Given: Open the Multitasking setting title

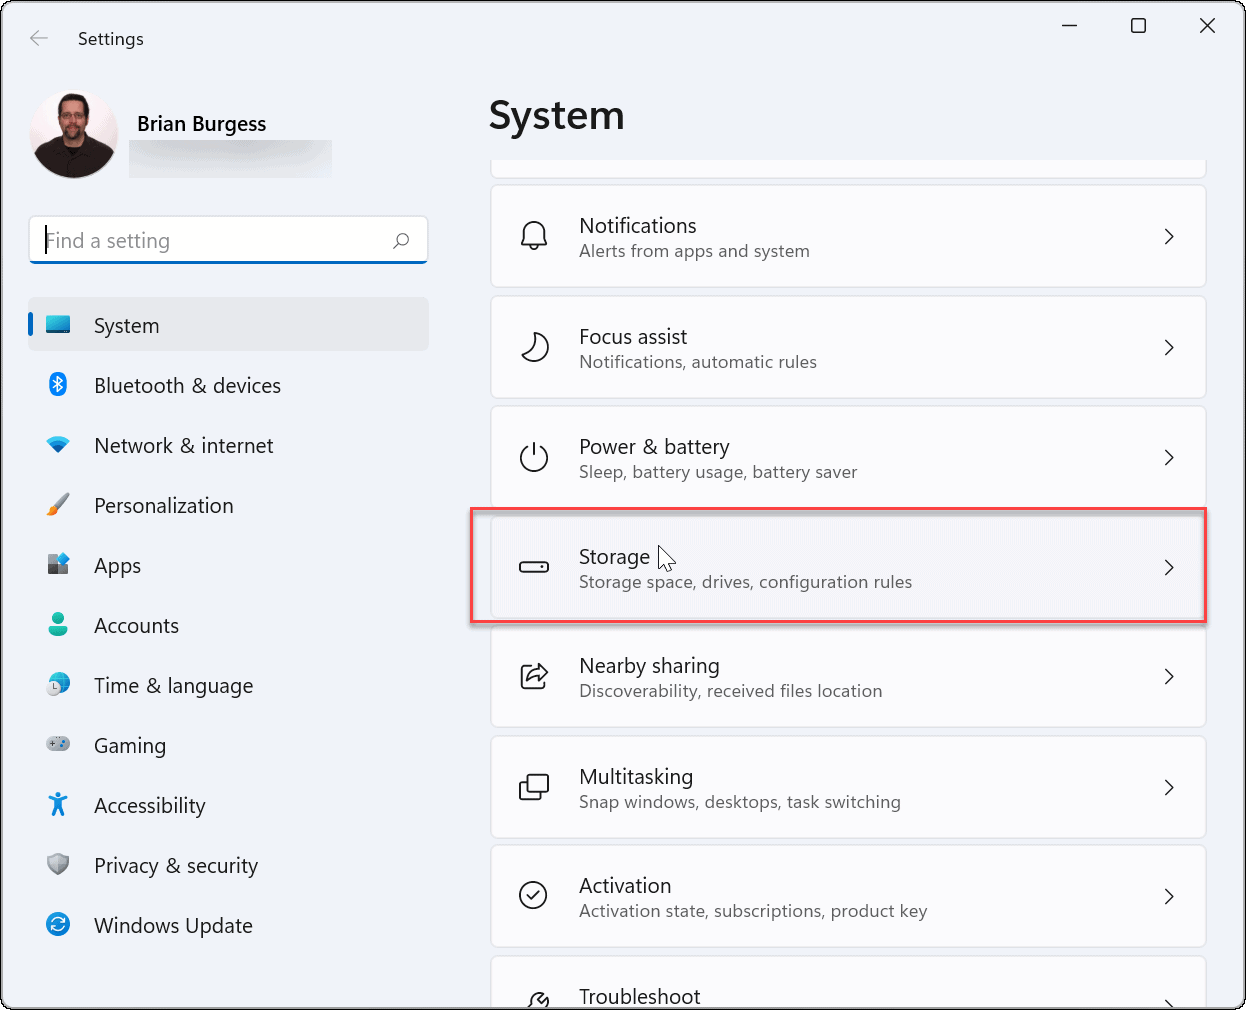Looking at the screenshot, I should coord(636,777).
